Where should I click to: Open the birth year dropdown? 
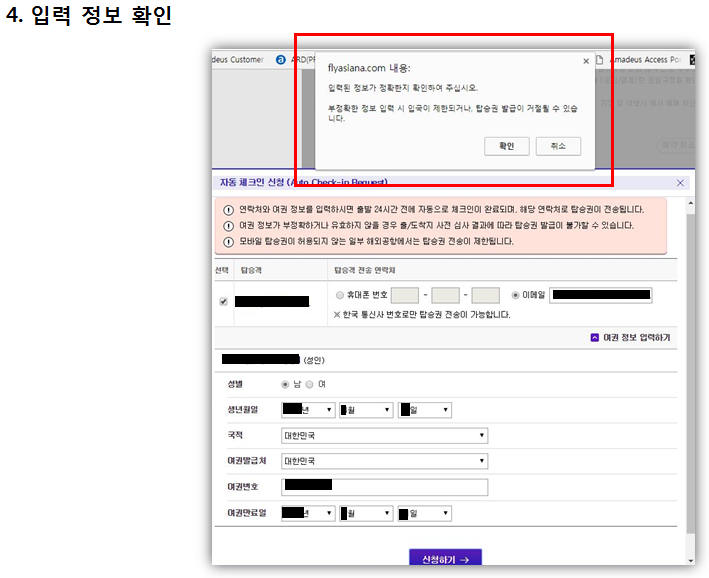coord(307,409)
